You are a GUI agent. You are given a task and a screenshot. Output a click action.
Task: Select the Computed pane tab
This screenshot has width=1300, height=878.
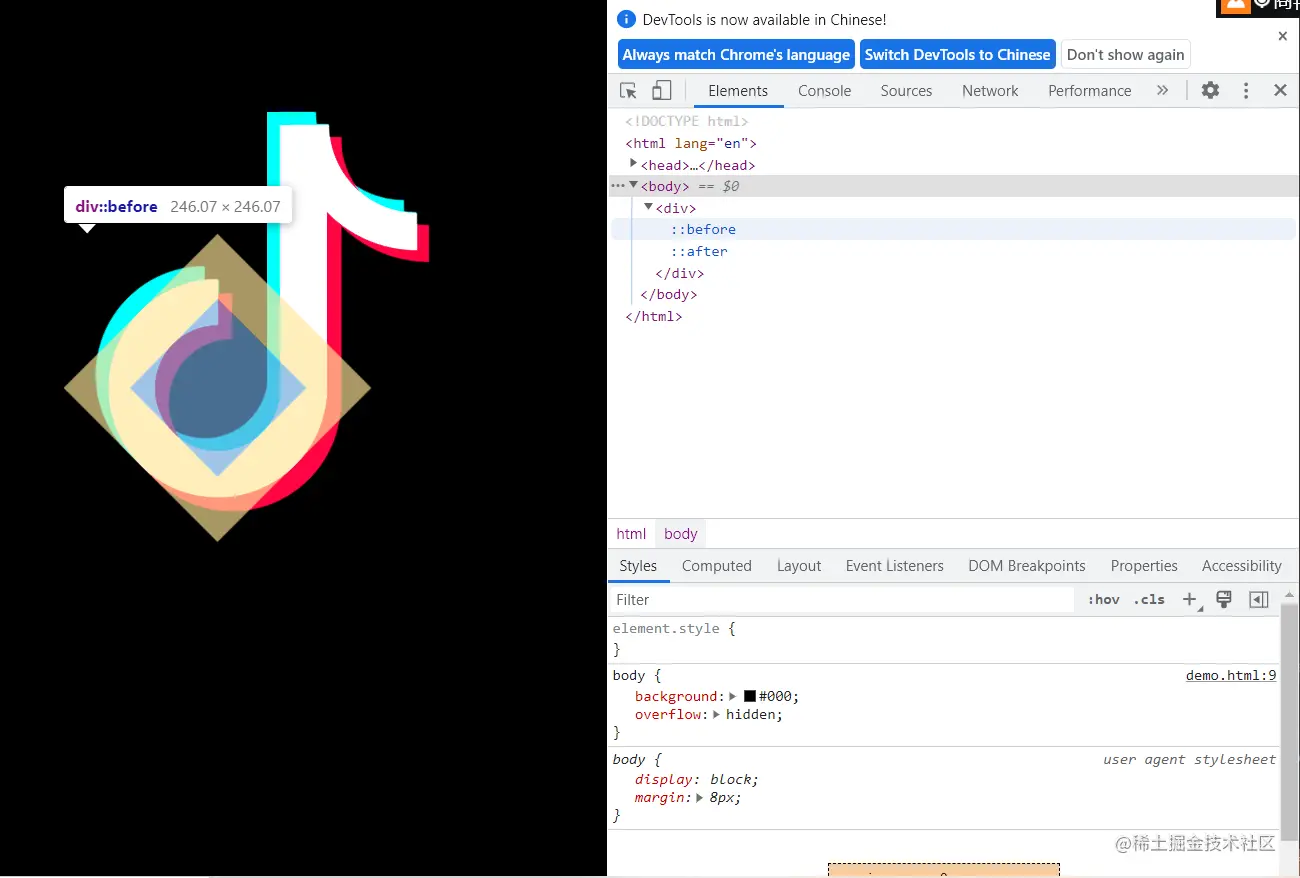[716, 565]
